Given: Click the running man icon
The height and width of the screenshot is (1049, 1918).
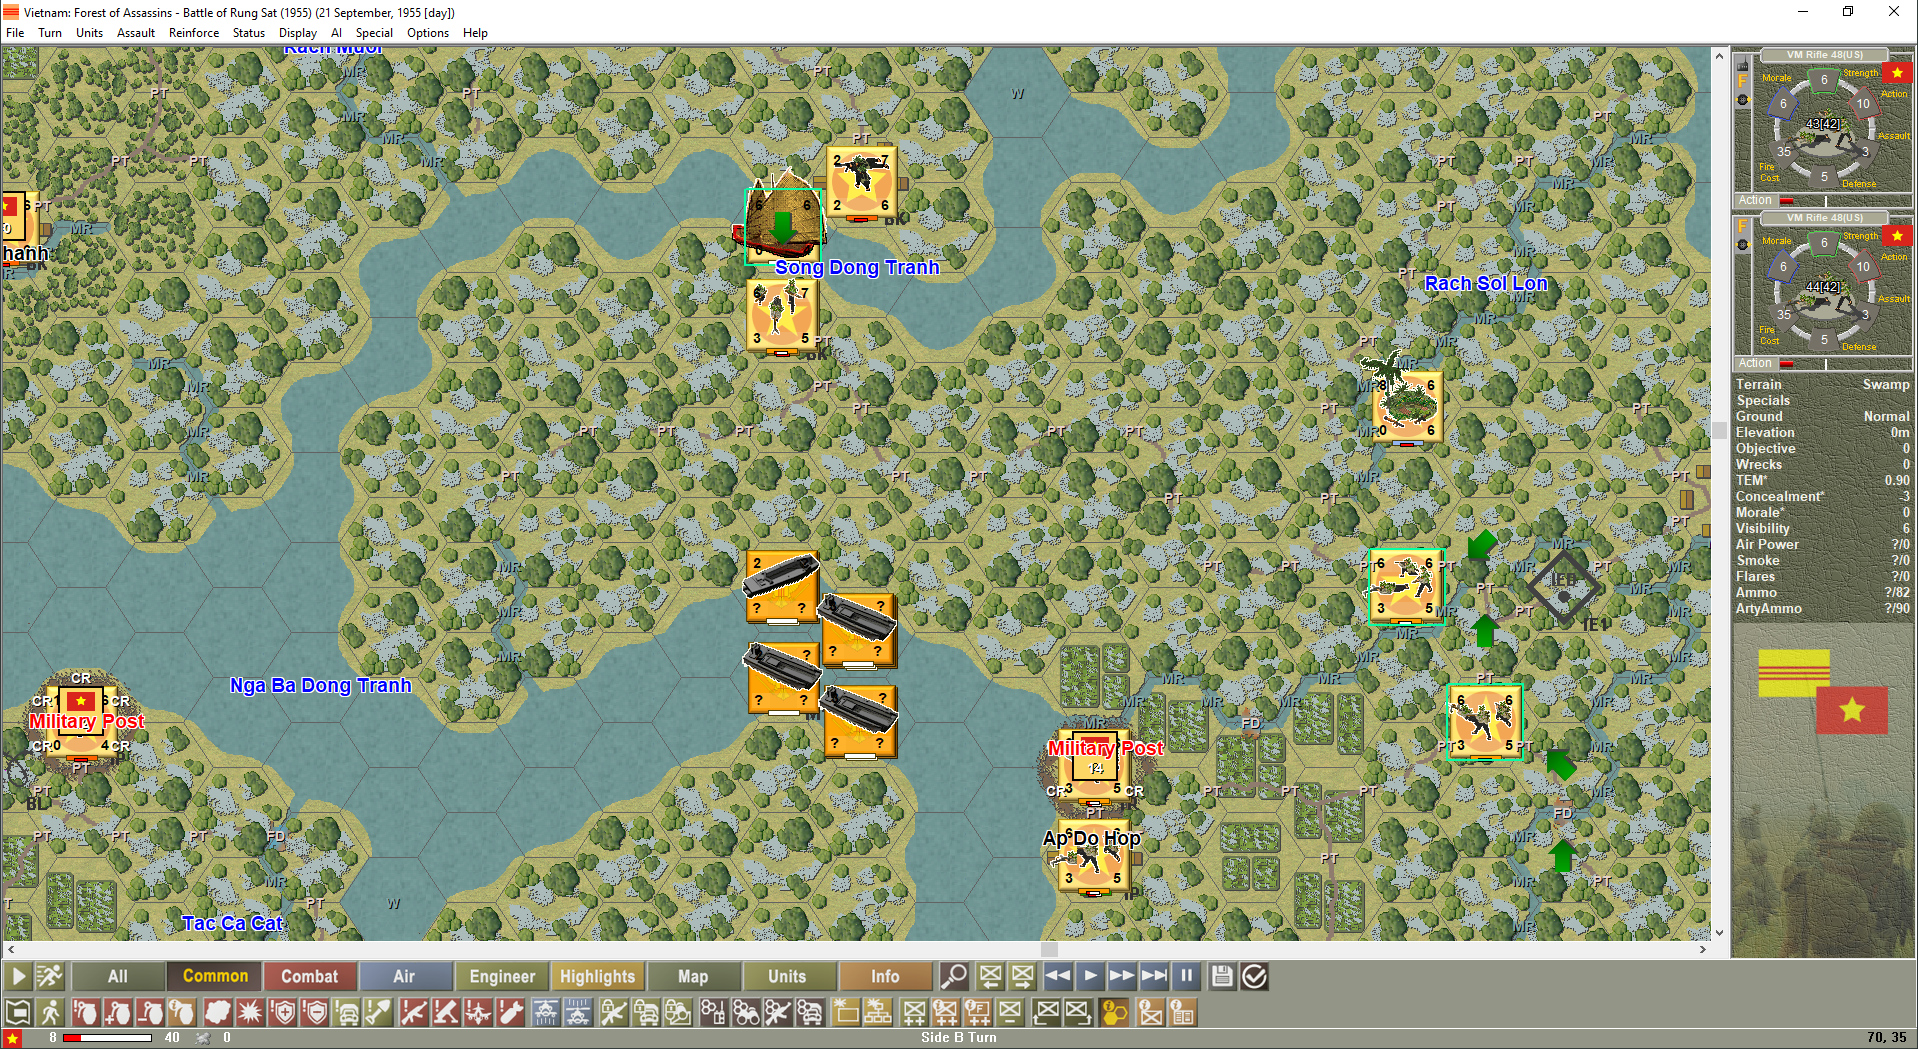Looking at the screenshot, I should point(50,976).
